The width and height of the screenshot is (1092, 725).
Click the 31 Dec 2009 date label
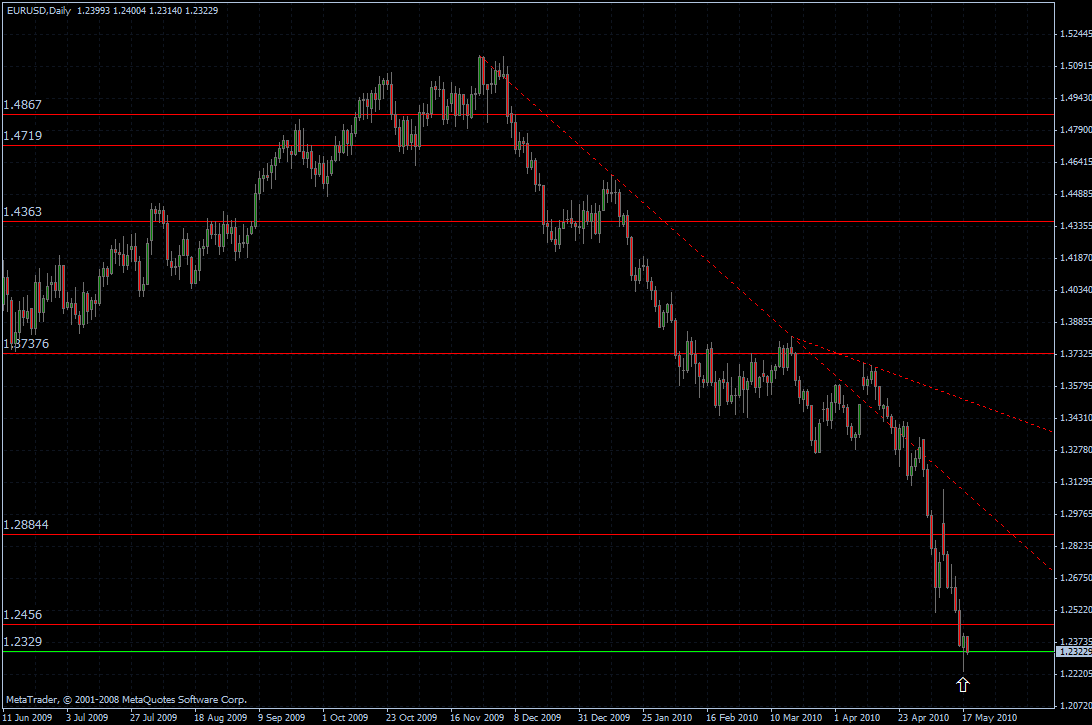[604, 717]
